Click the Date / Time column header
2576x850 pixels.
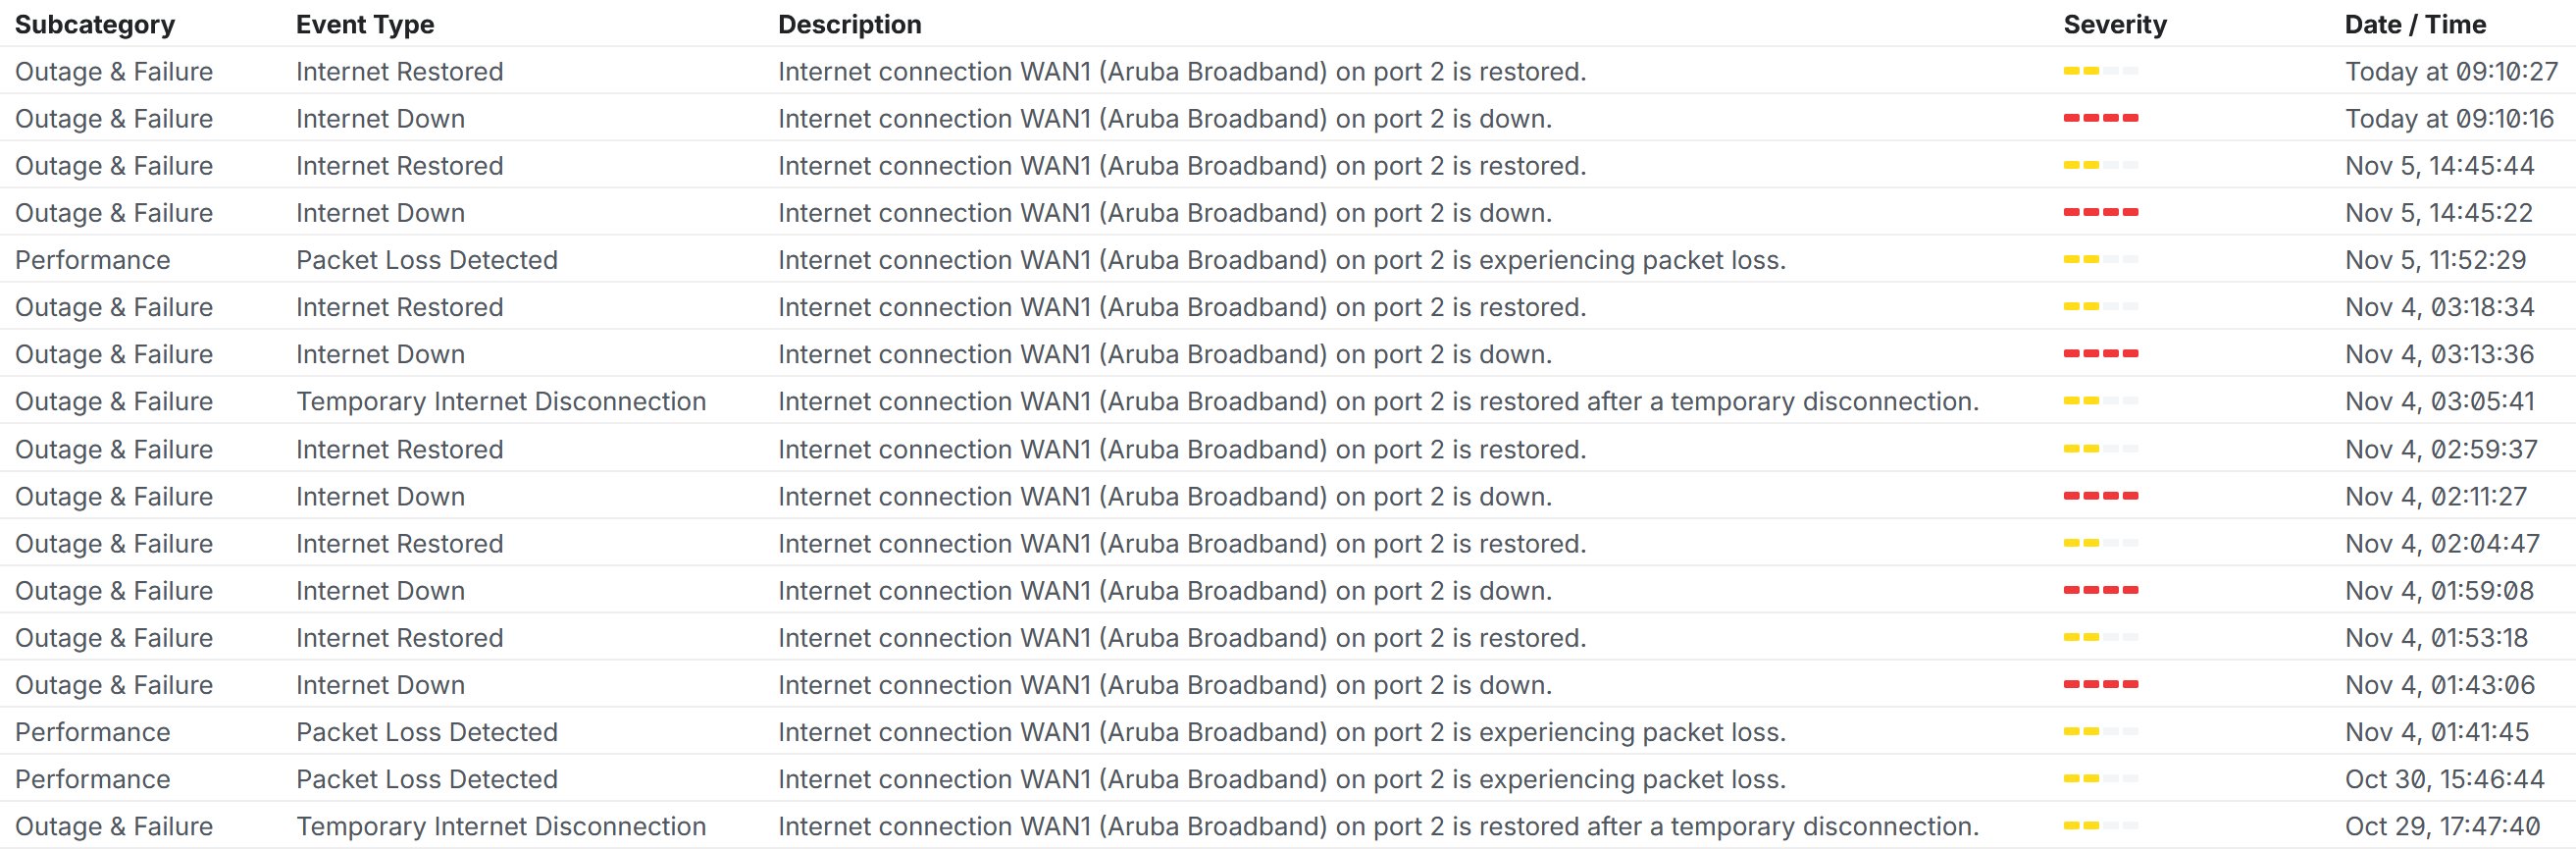(x=2415, y=24)
